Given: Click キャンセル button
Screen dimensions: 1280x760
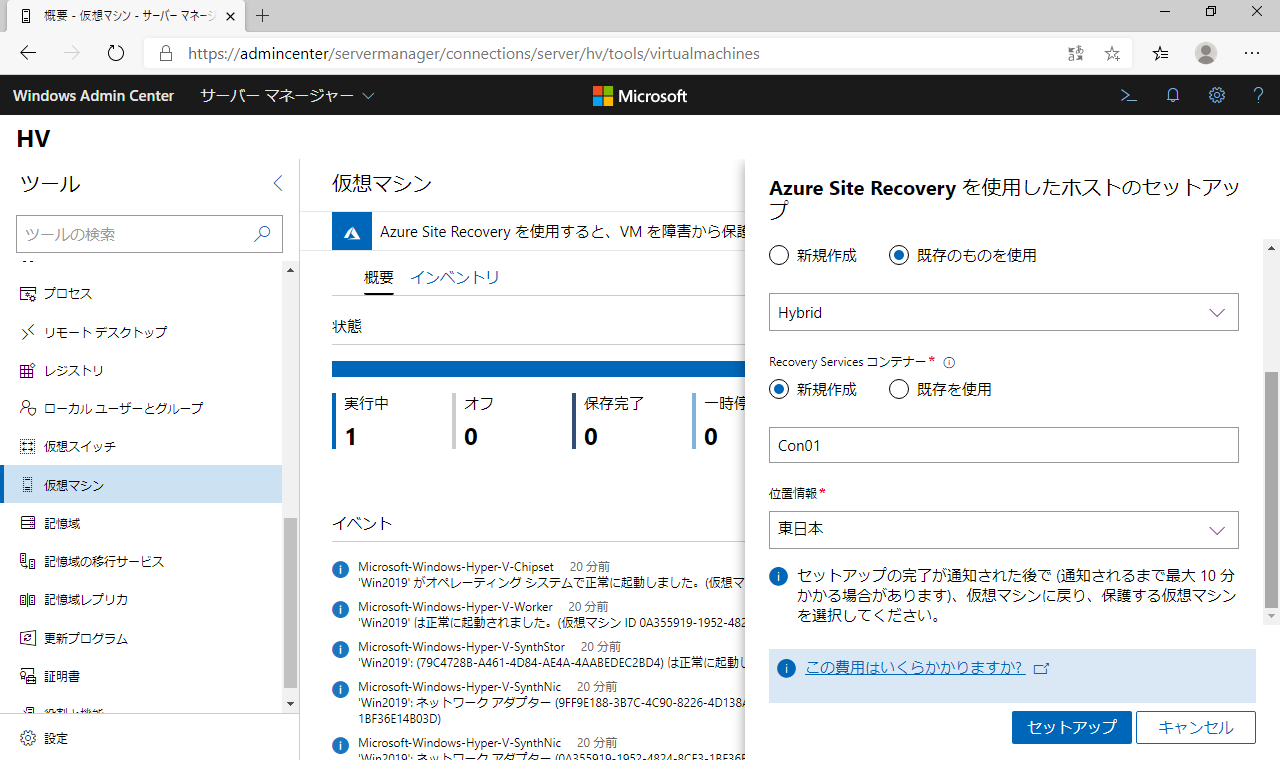Looking at the screenshot, I should pos(1196,727).
